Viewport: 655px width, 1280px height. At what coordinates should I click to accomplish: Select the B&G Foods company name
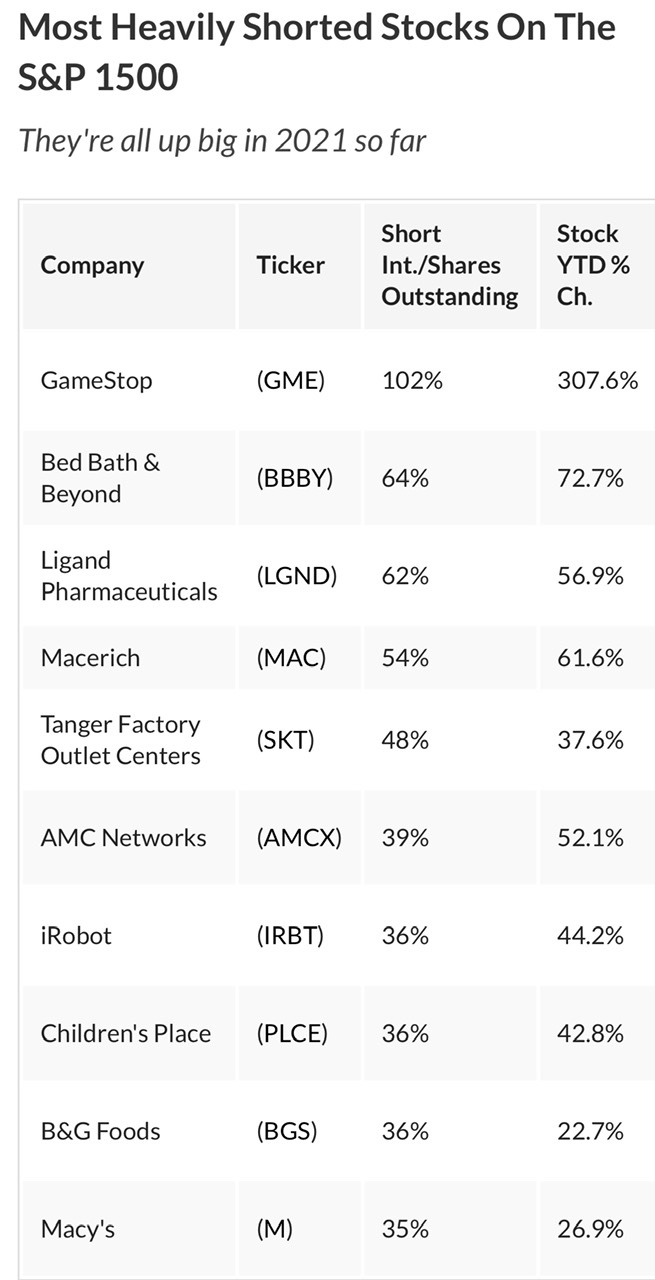click(x=100, y=1131)
